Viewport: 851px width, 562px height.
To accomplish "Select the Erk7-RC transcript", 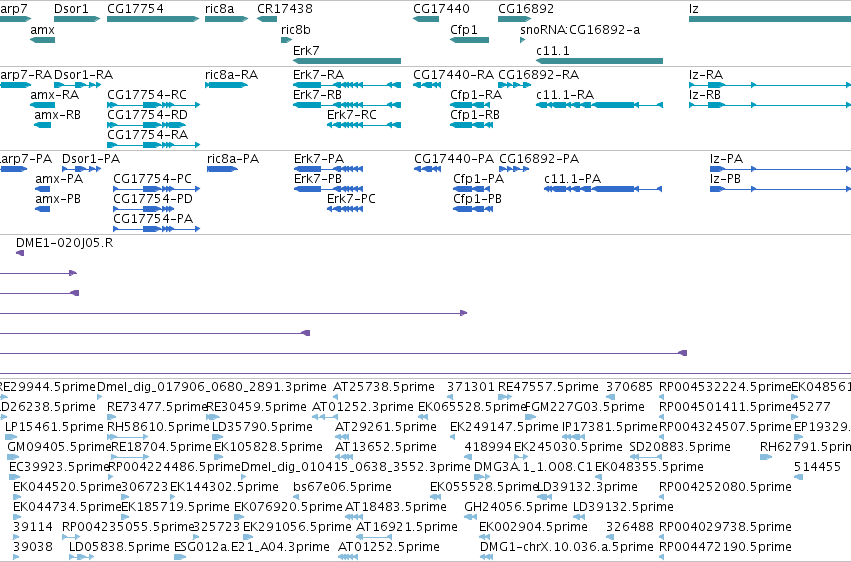I will tap(364, 125).
